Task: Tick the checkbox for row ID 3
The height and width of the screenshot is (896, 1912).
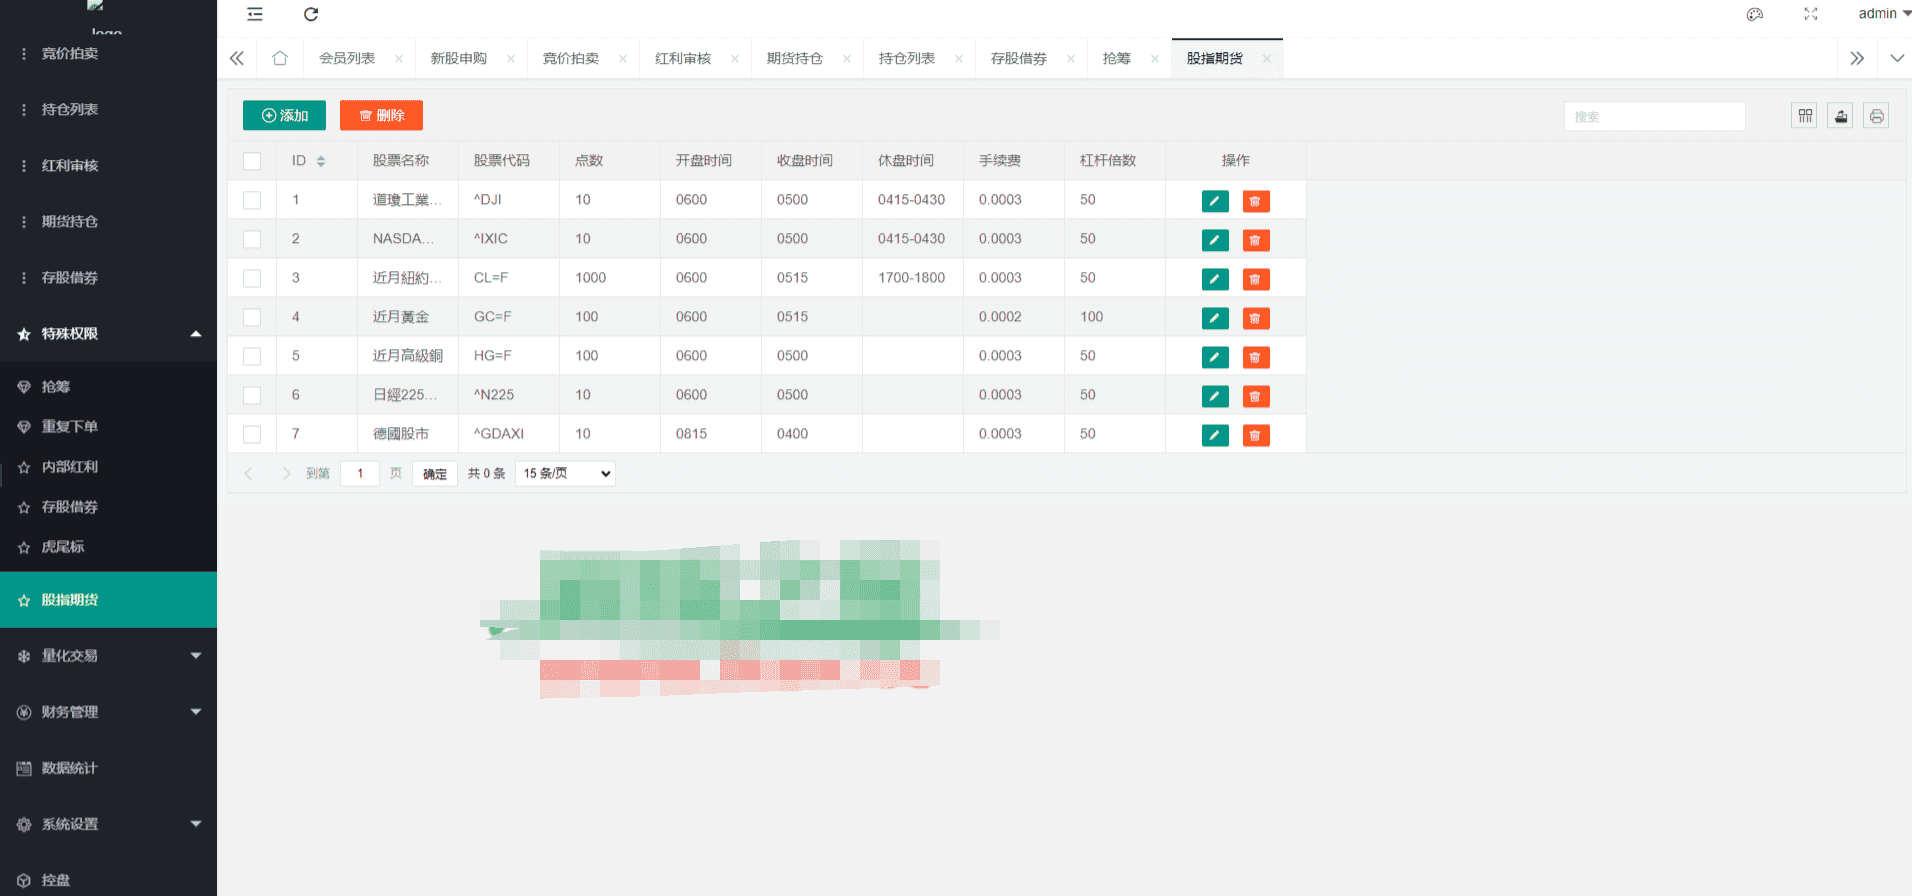Action: pos(252,278)
